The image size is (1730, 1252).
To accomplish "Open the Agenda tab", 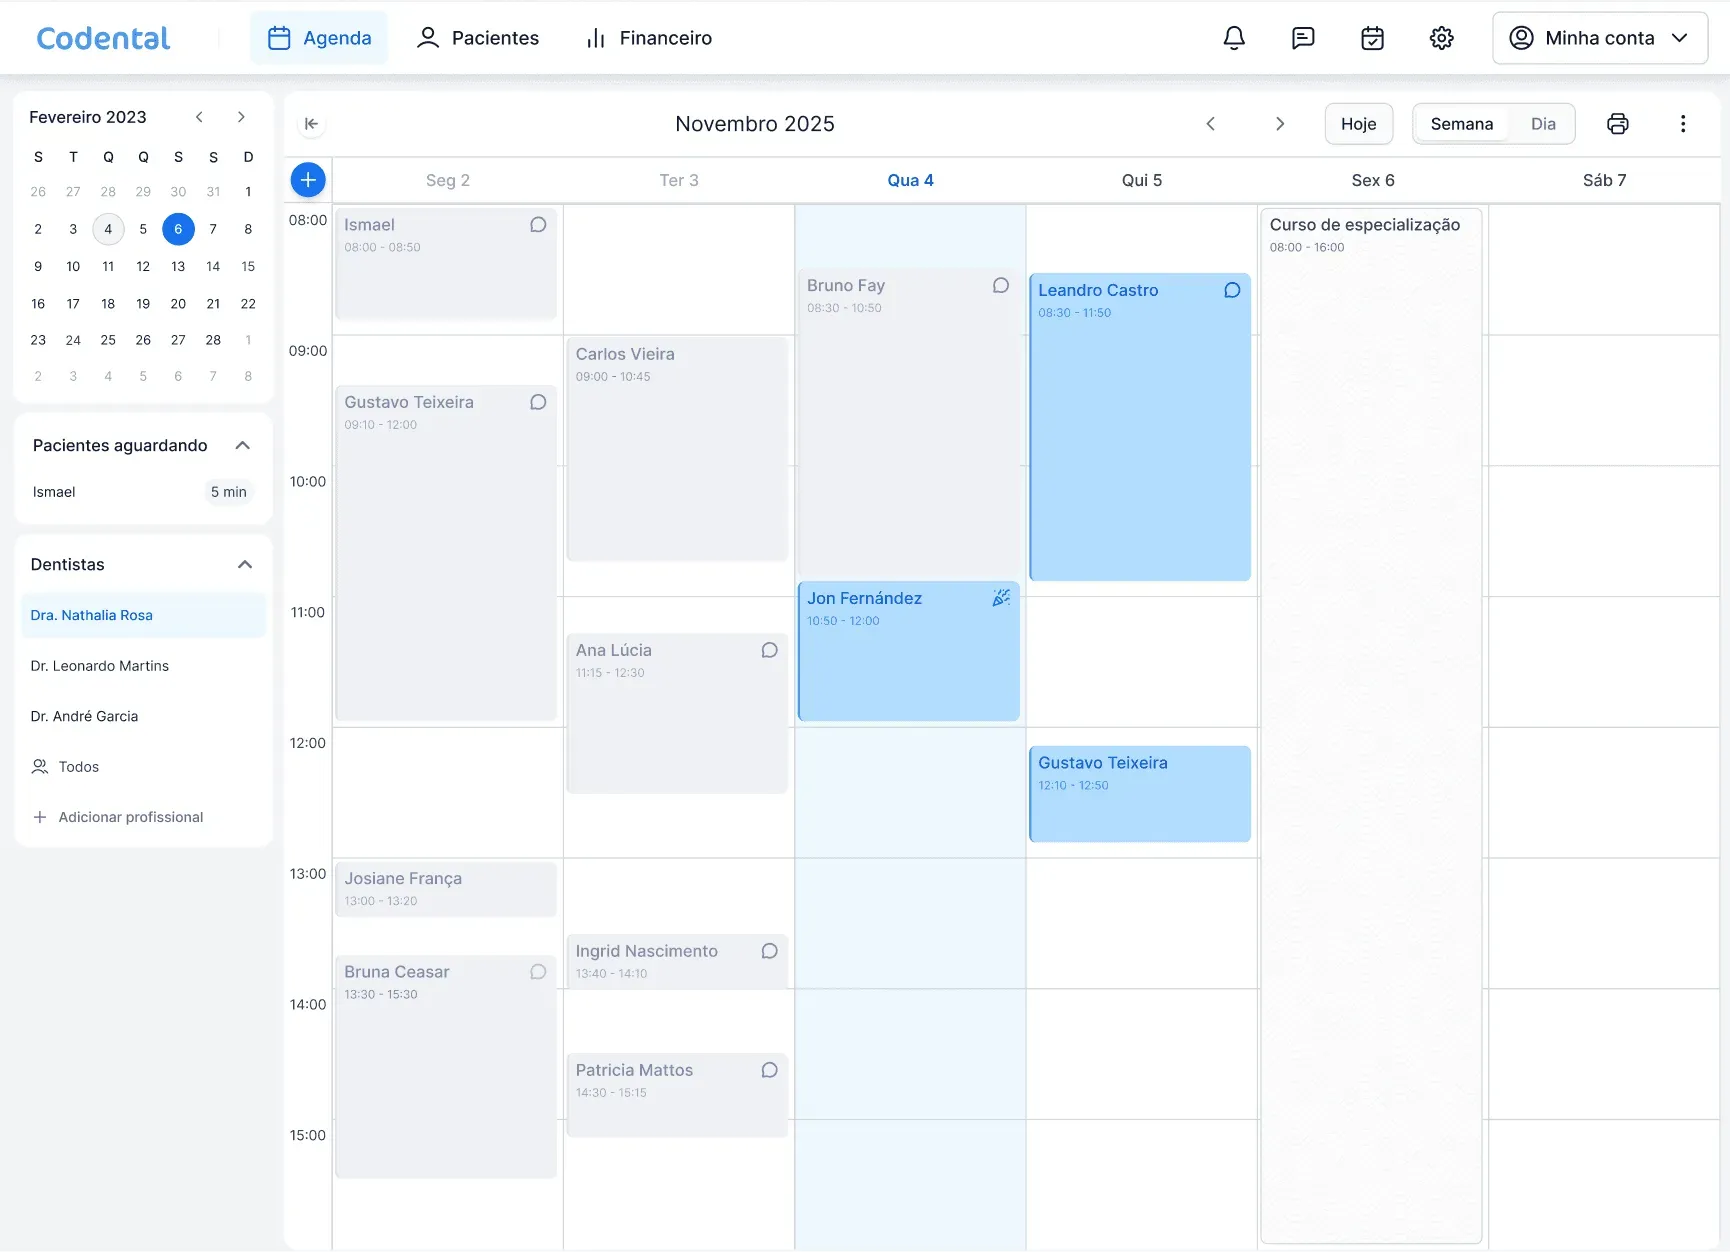I will [319, 38].
